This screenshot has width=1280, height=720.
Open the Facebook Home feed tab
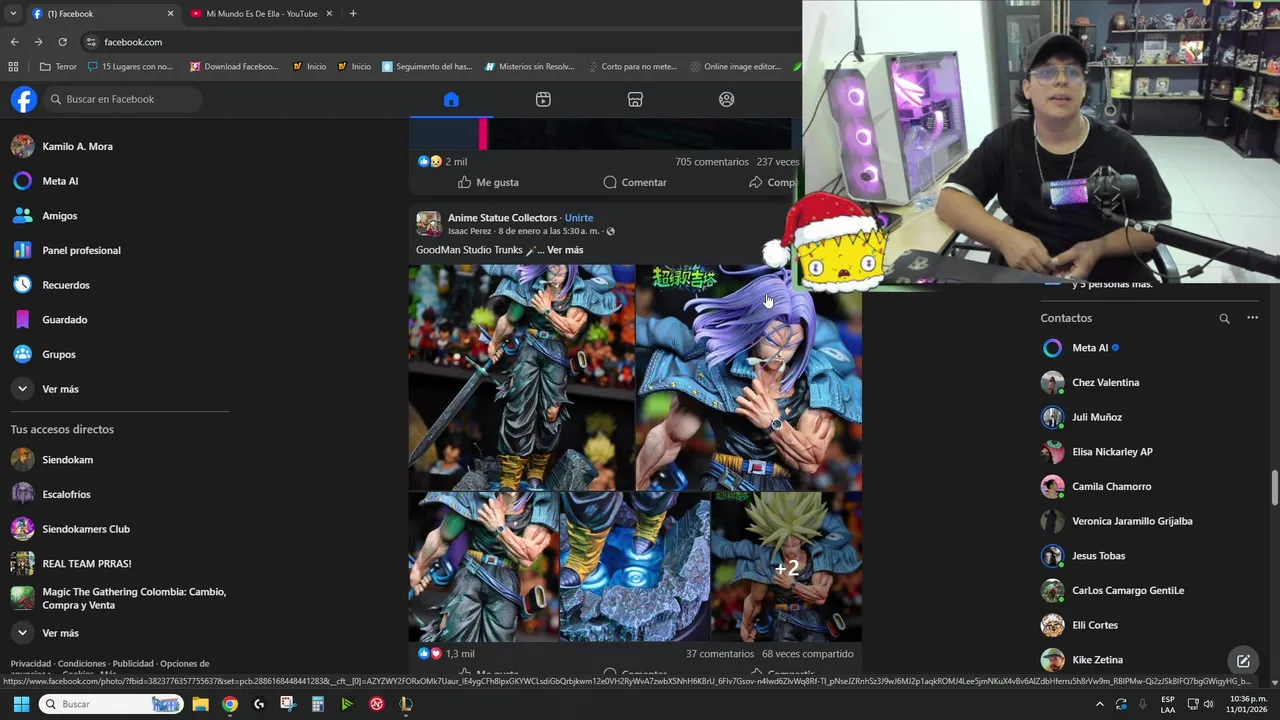(x=451, y=99)
